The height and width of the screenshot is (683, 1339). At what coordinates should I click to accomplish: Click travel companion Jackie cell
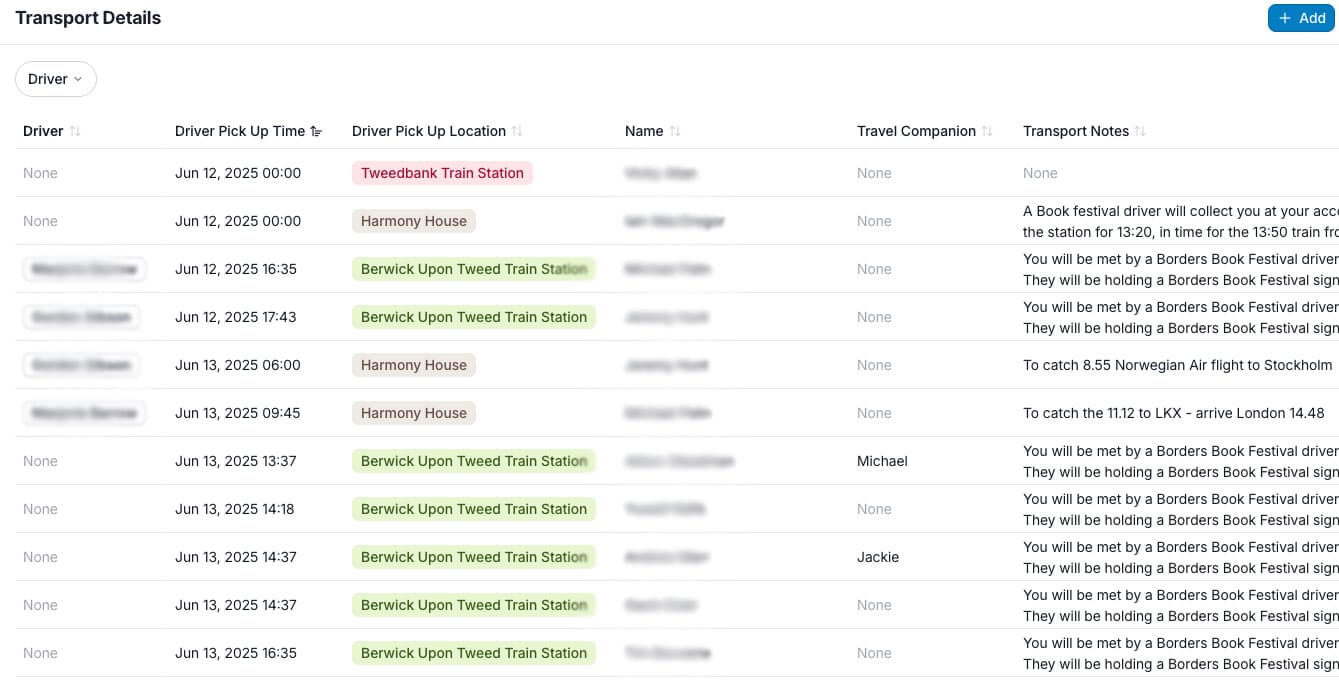point(878,557)
